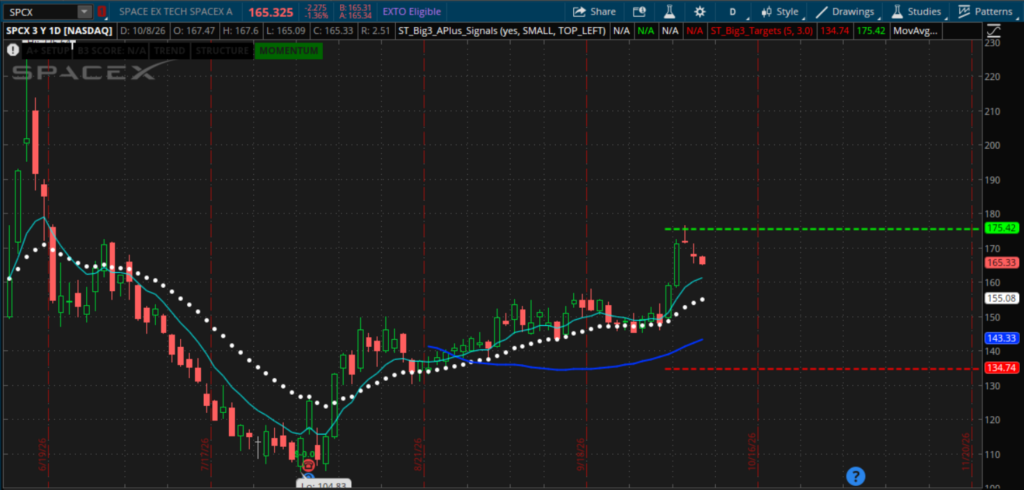
Task: Click the 7/17/26 expiration date marker
Action: (x=204, y=456)
